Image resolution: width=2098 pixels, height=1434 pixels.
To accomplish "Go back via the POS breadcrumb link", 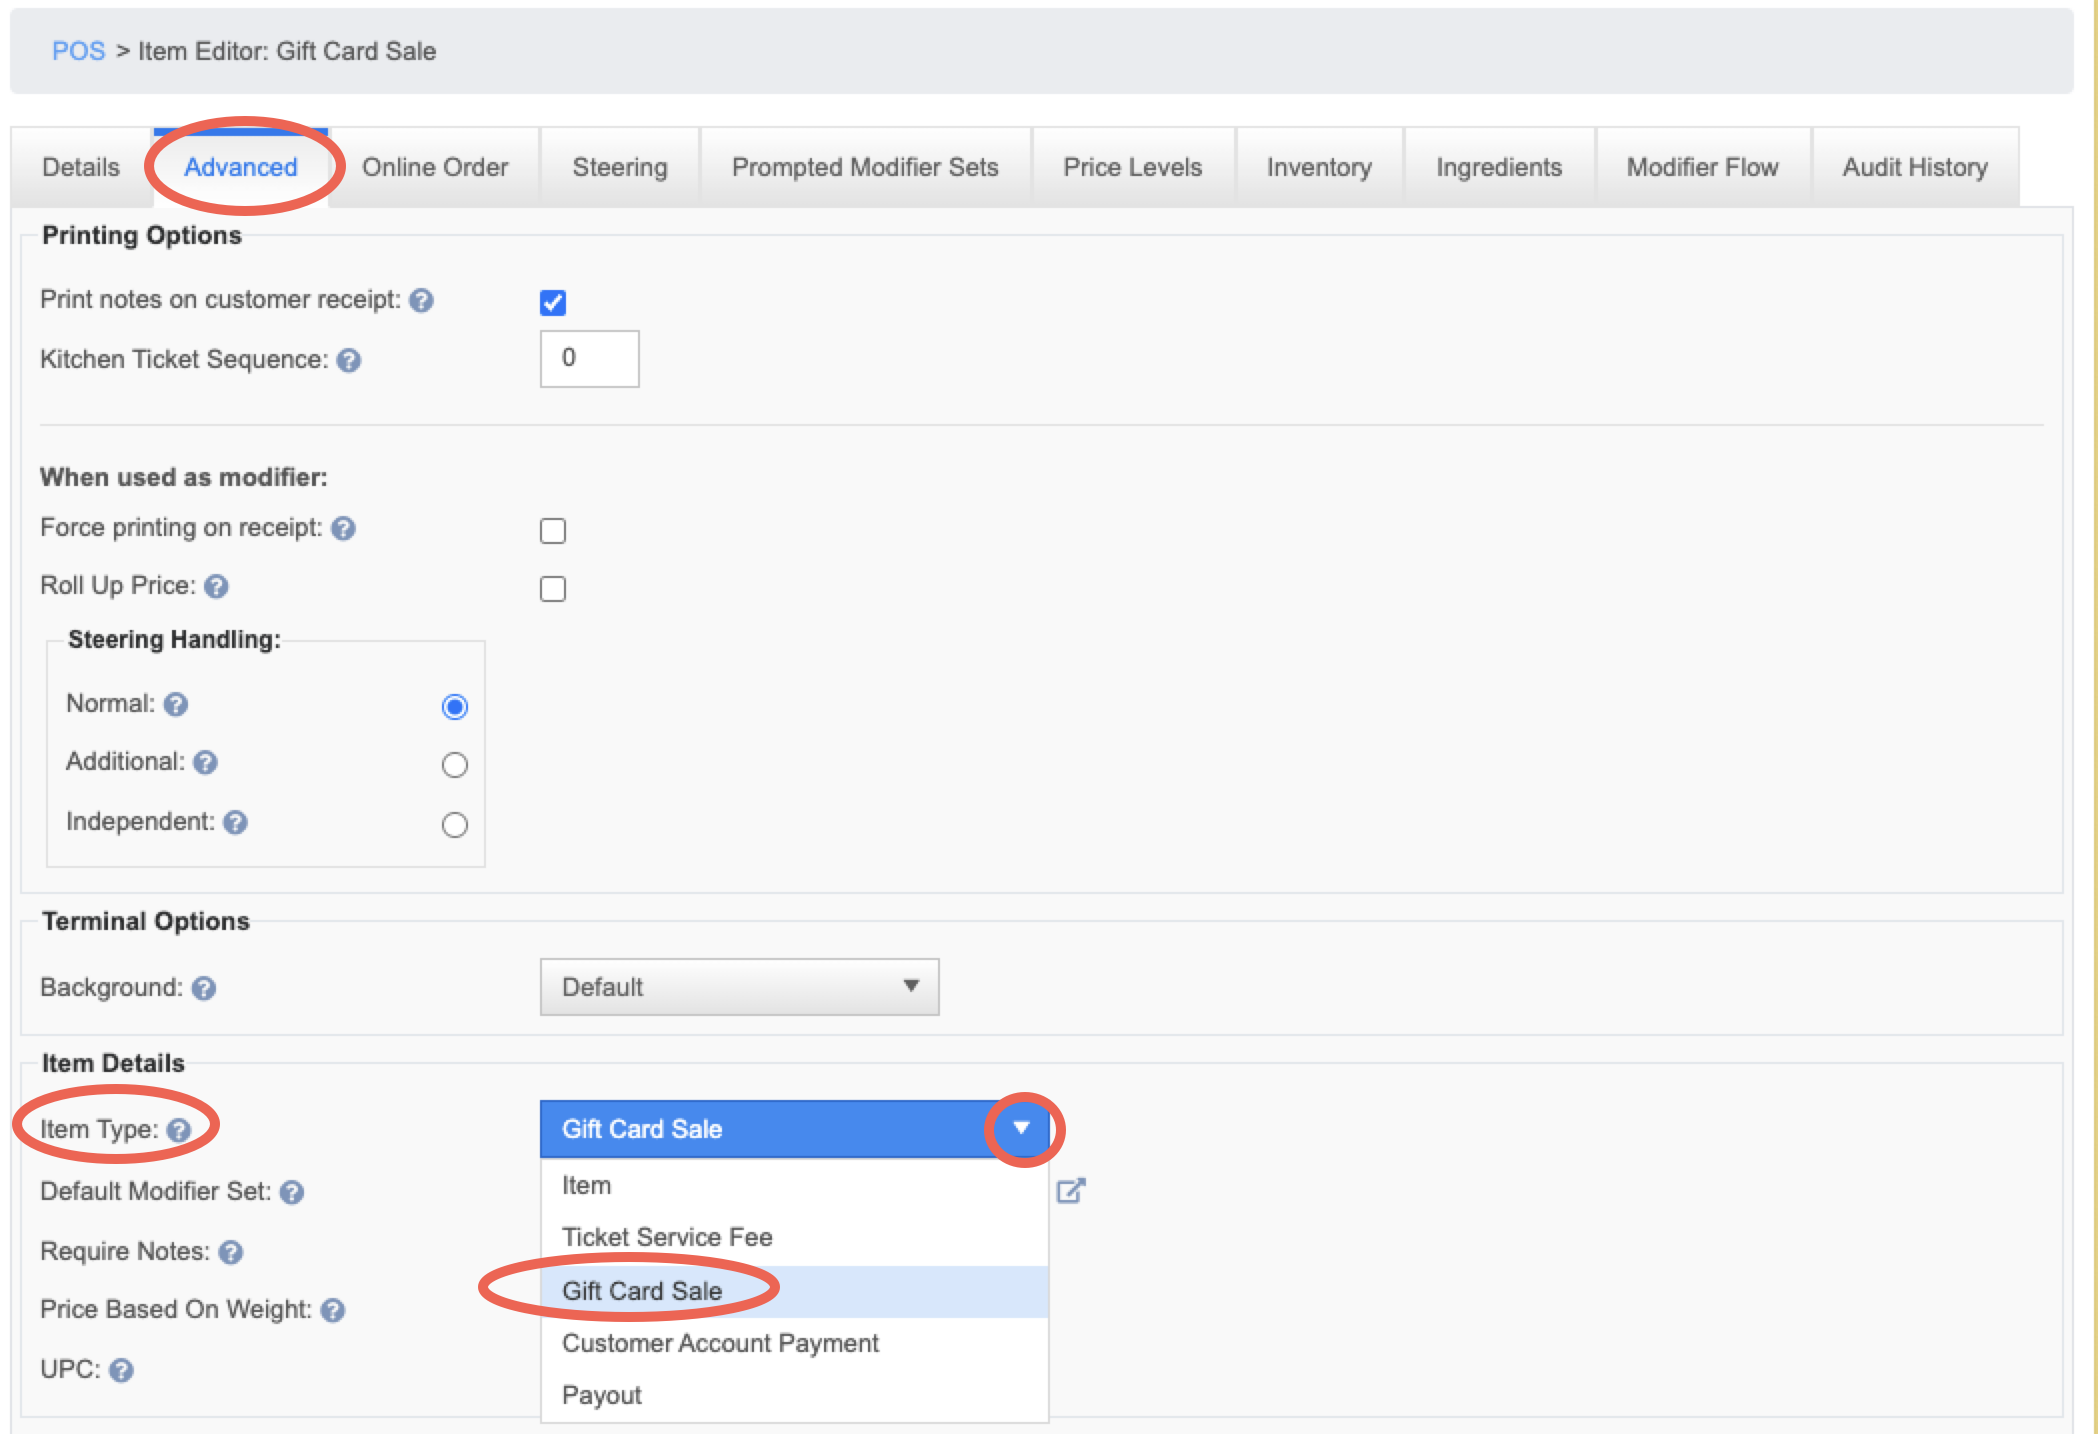I will 78,51.
